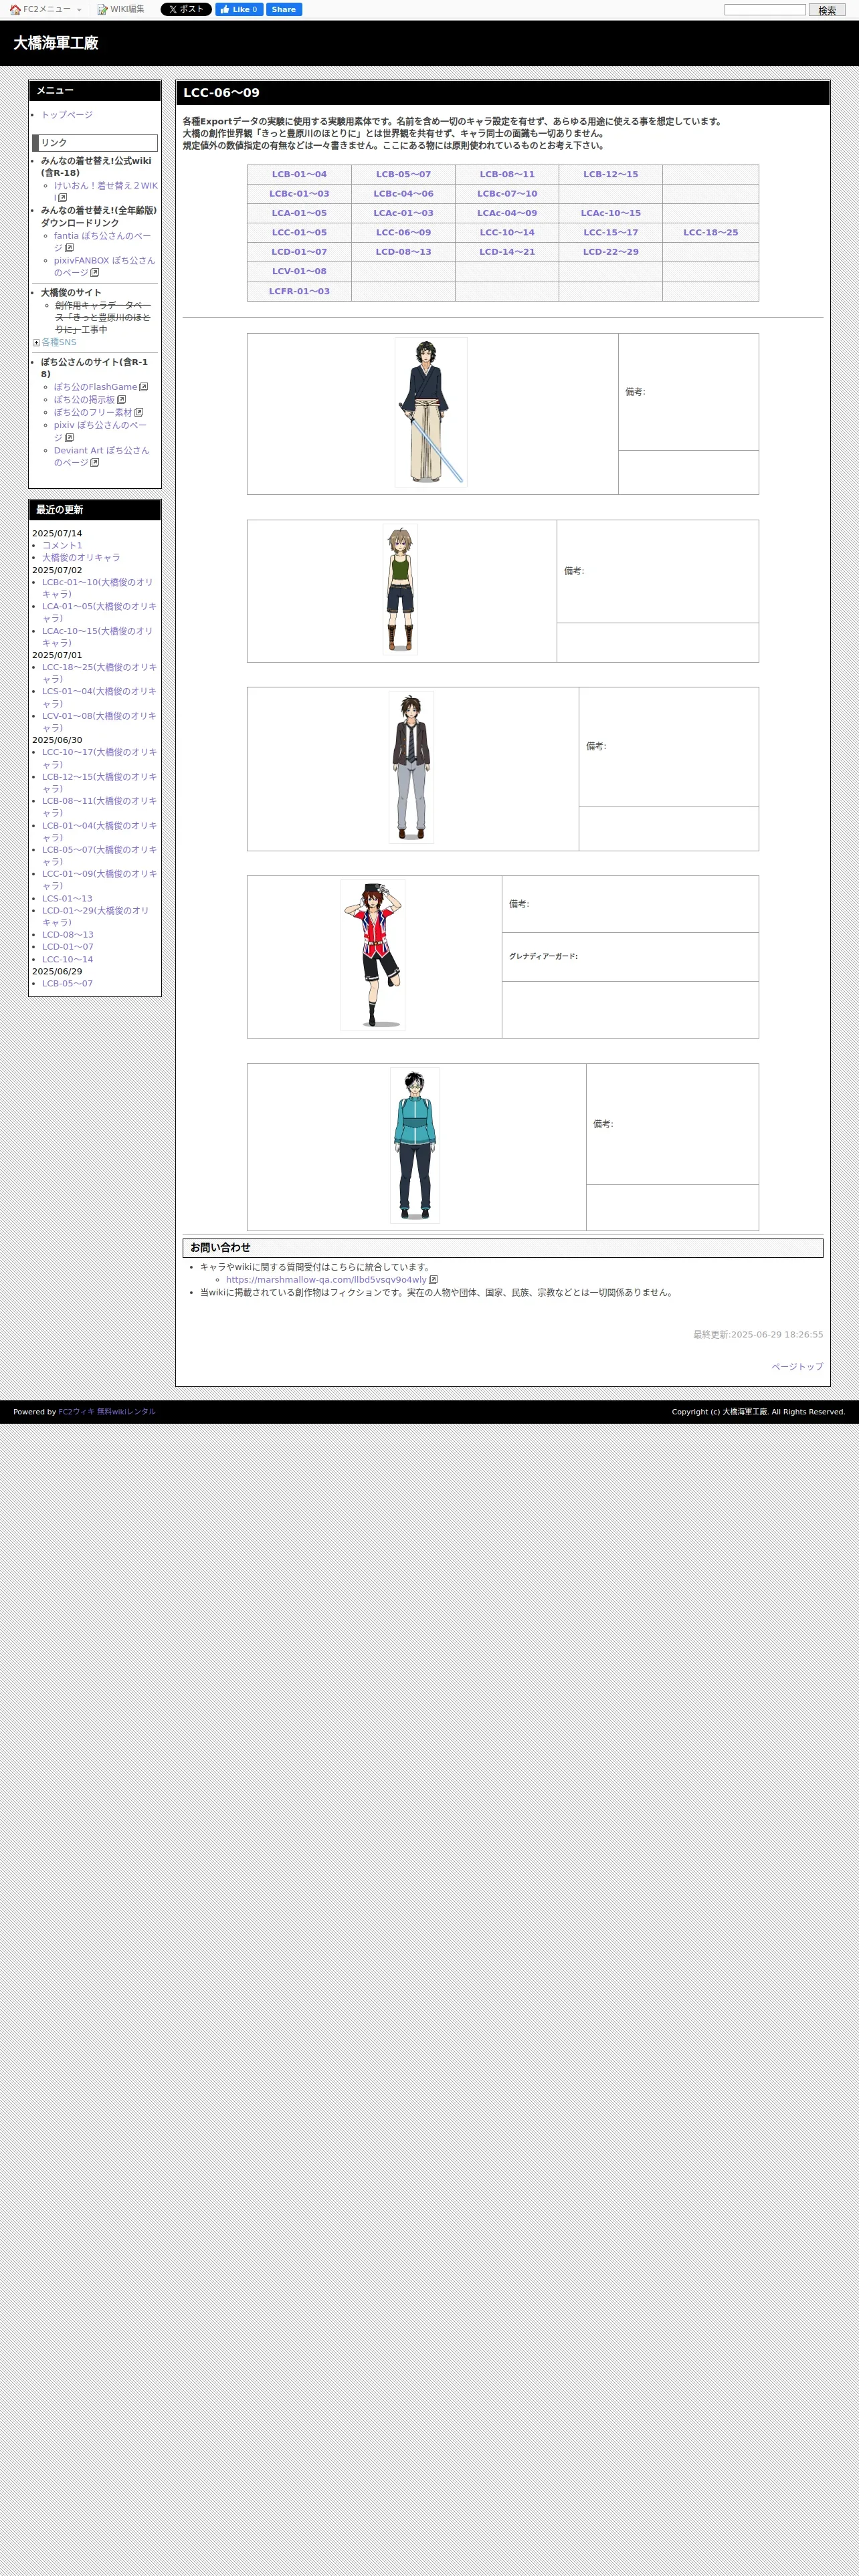Open the FC2ウィキ footer link
The height and width of the screenshot is (2576, 859).
click(76, 1412)
